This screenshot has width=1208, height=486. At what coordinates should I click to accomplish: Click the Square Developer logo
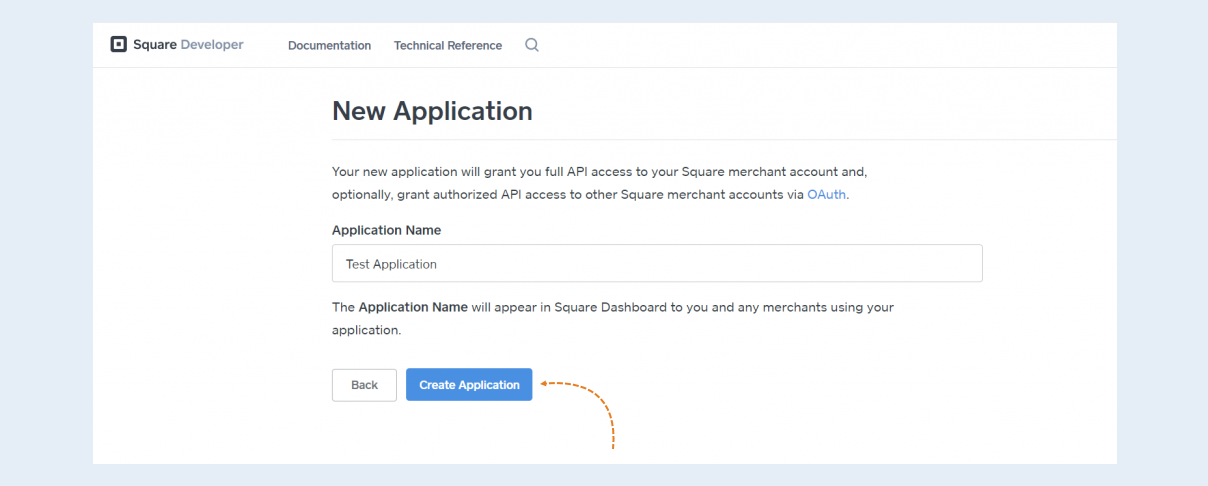[177, 45]
